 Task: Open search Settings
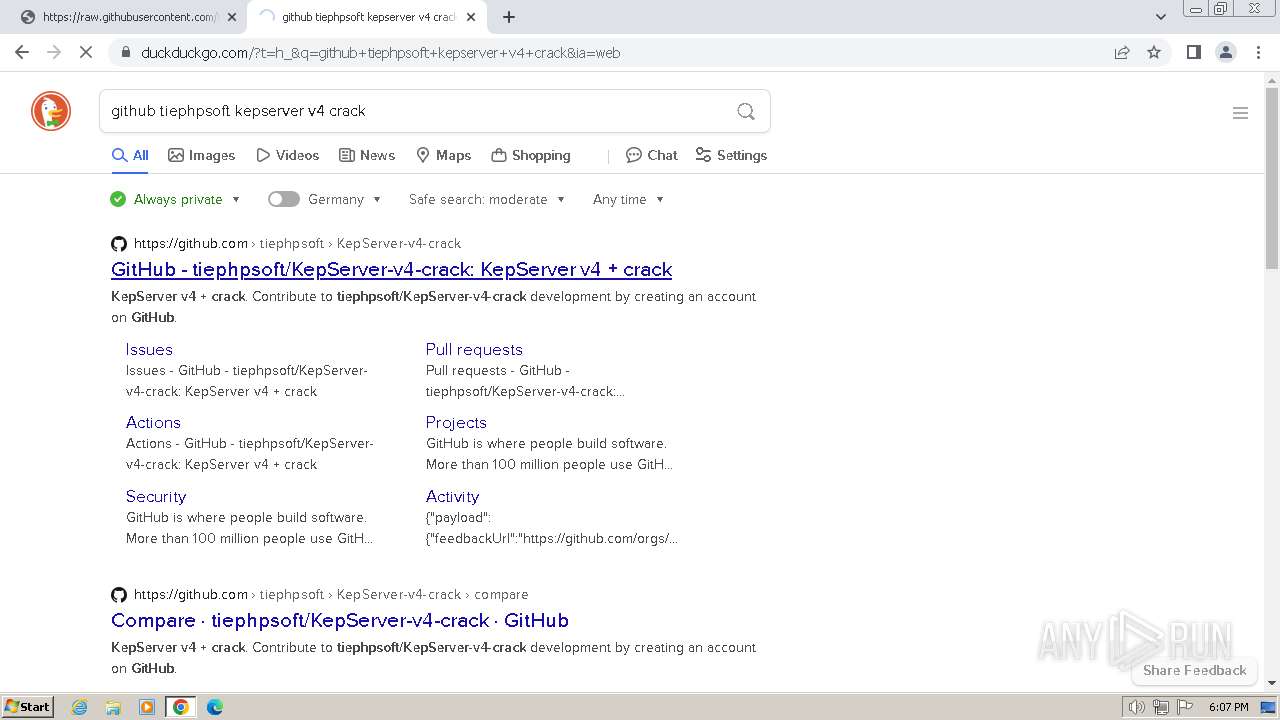pos(731,155)
